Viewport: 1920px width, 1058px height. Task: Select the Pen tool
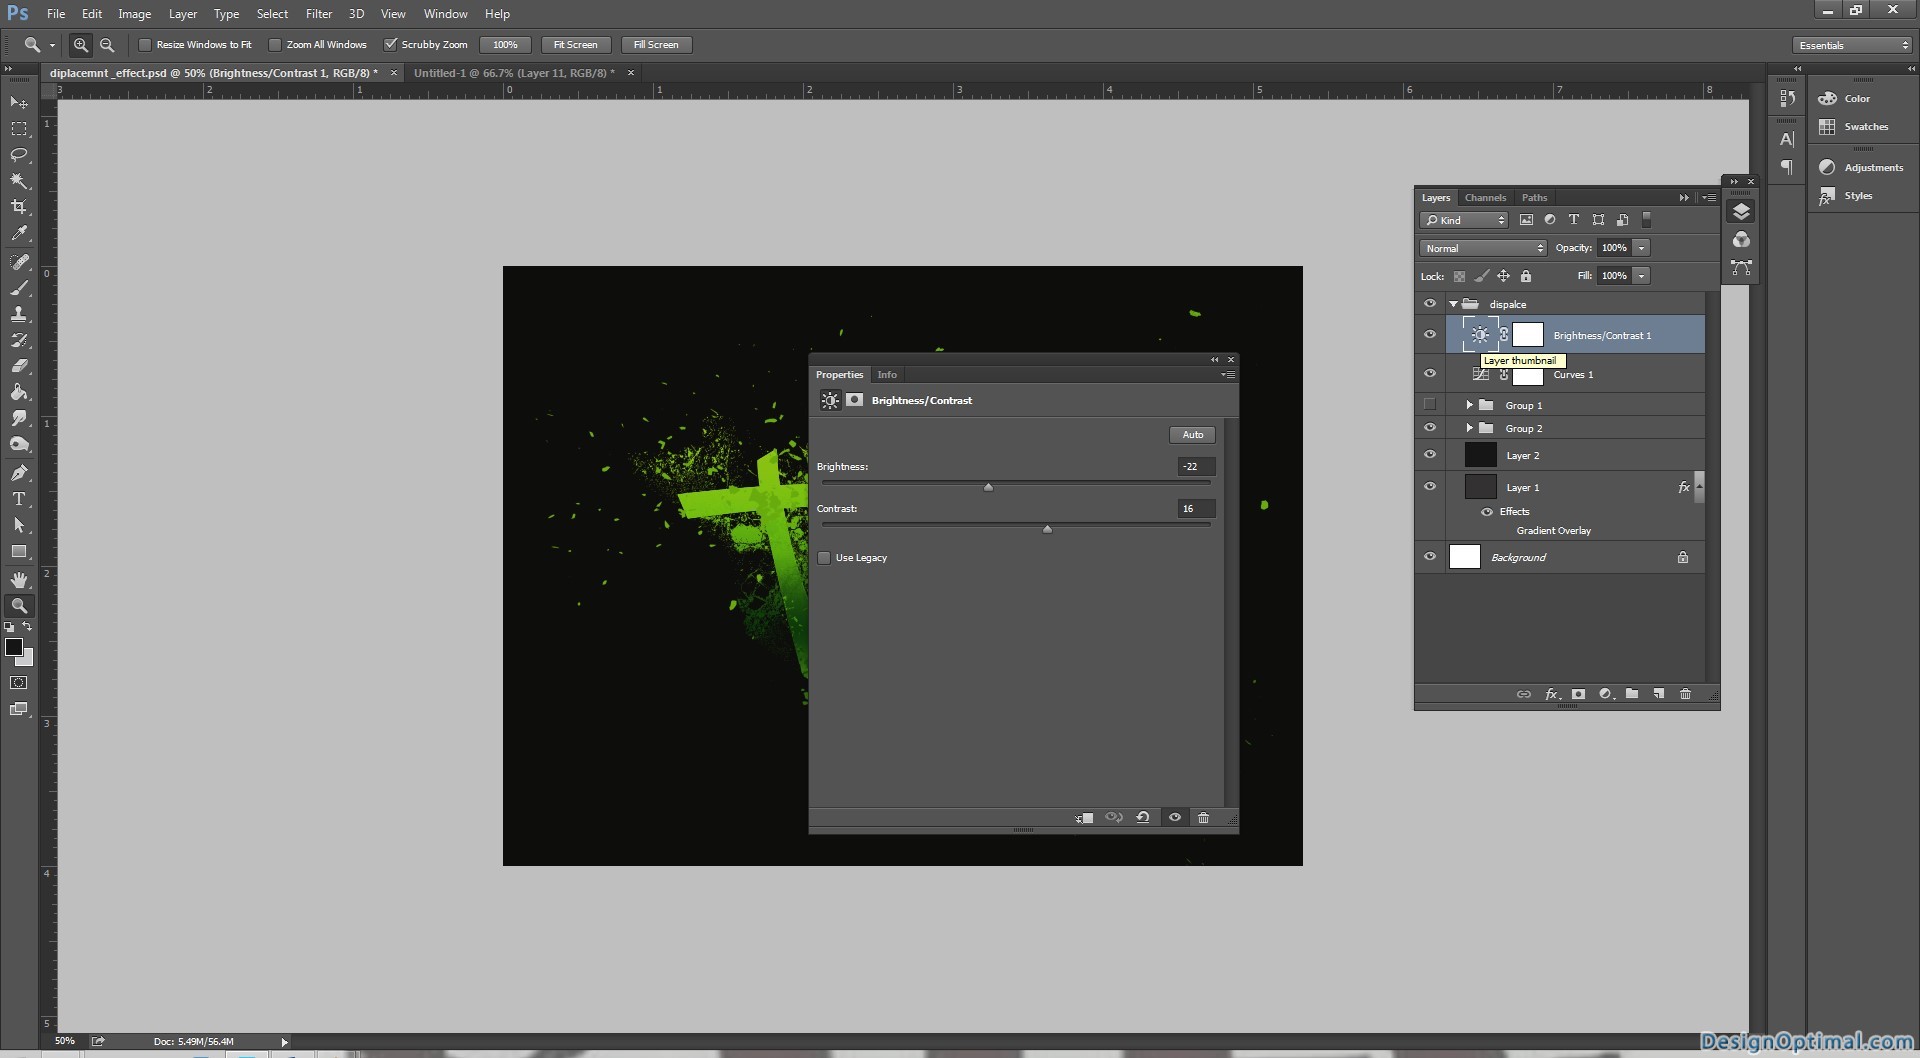19,473
